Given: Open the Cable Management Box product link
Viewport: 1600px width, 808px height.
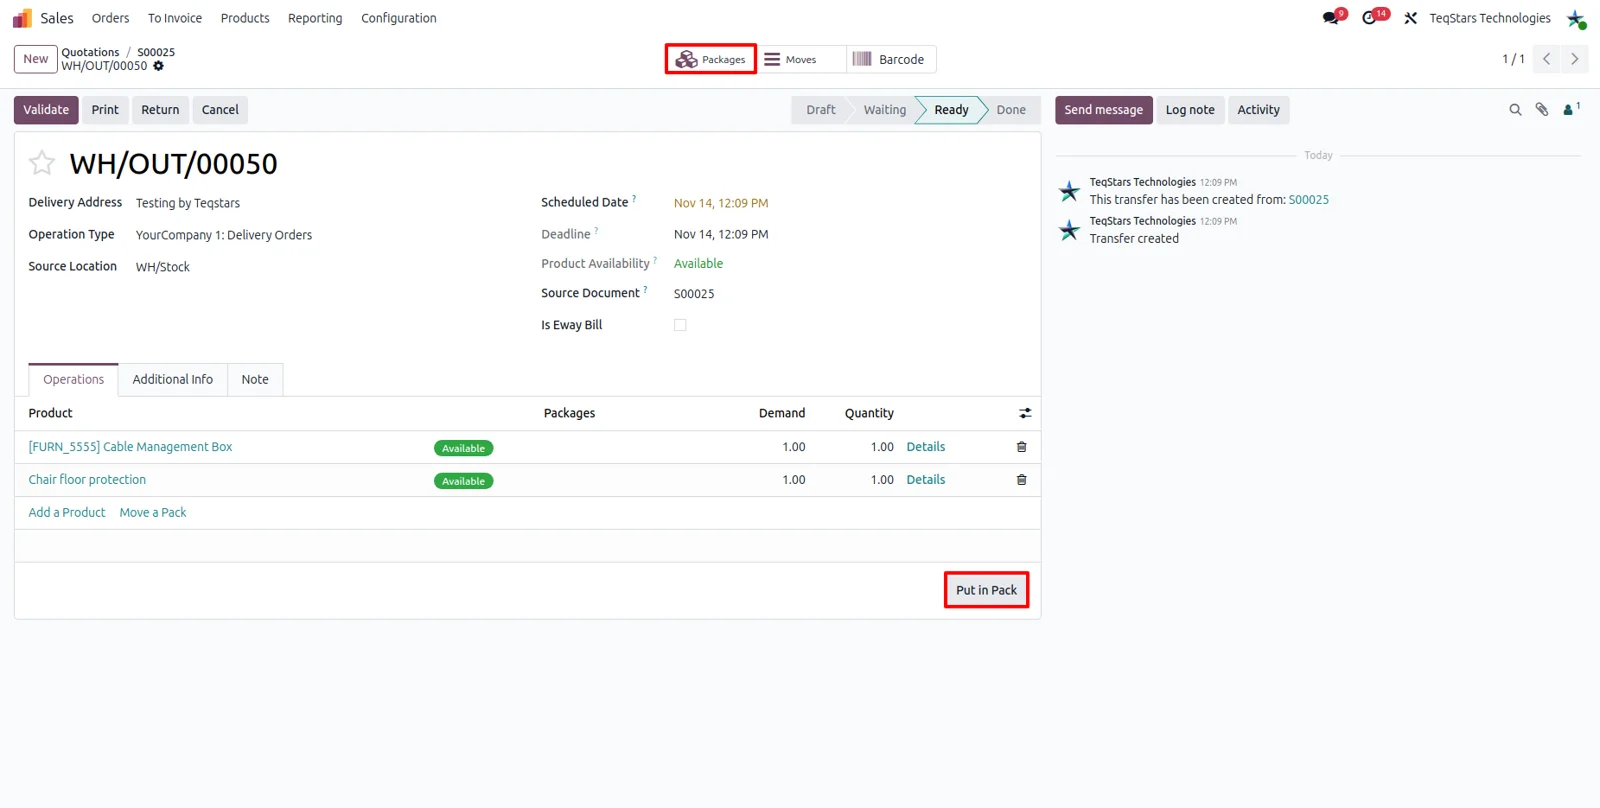Looking at the screenshot, I should (130, 447).
